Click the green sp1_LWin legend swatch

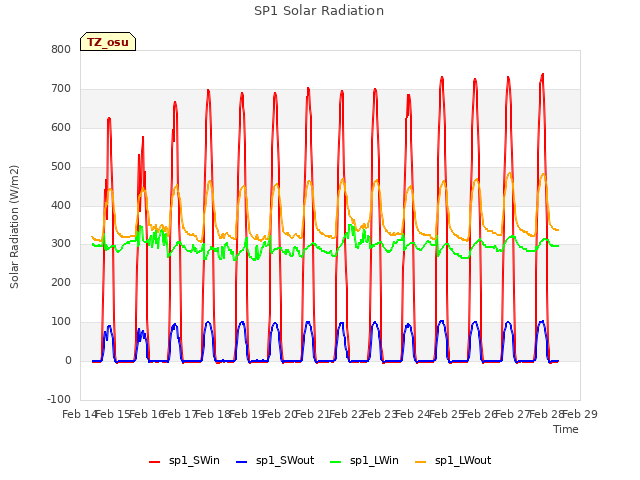point(336,462)
